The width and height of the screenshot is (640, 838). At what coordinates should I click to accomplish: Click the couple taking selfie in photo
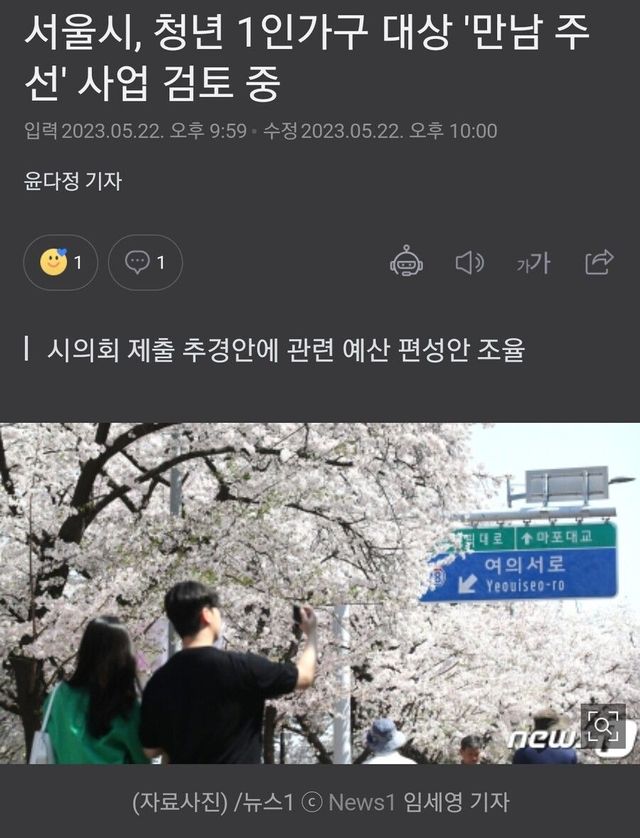coord(176,674)
